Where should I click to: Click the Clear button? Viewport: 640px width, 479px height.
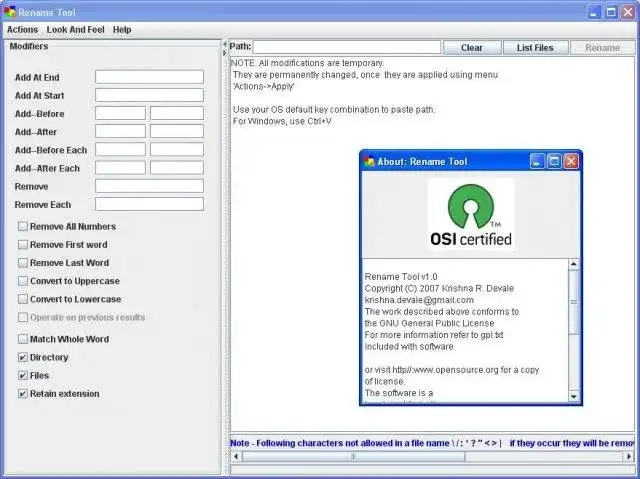[472, 48]
